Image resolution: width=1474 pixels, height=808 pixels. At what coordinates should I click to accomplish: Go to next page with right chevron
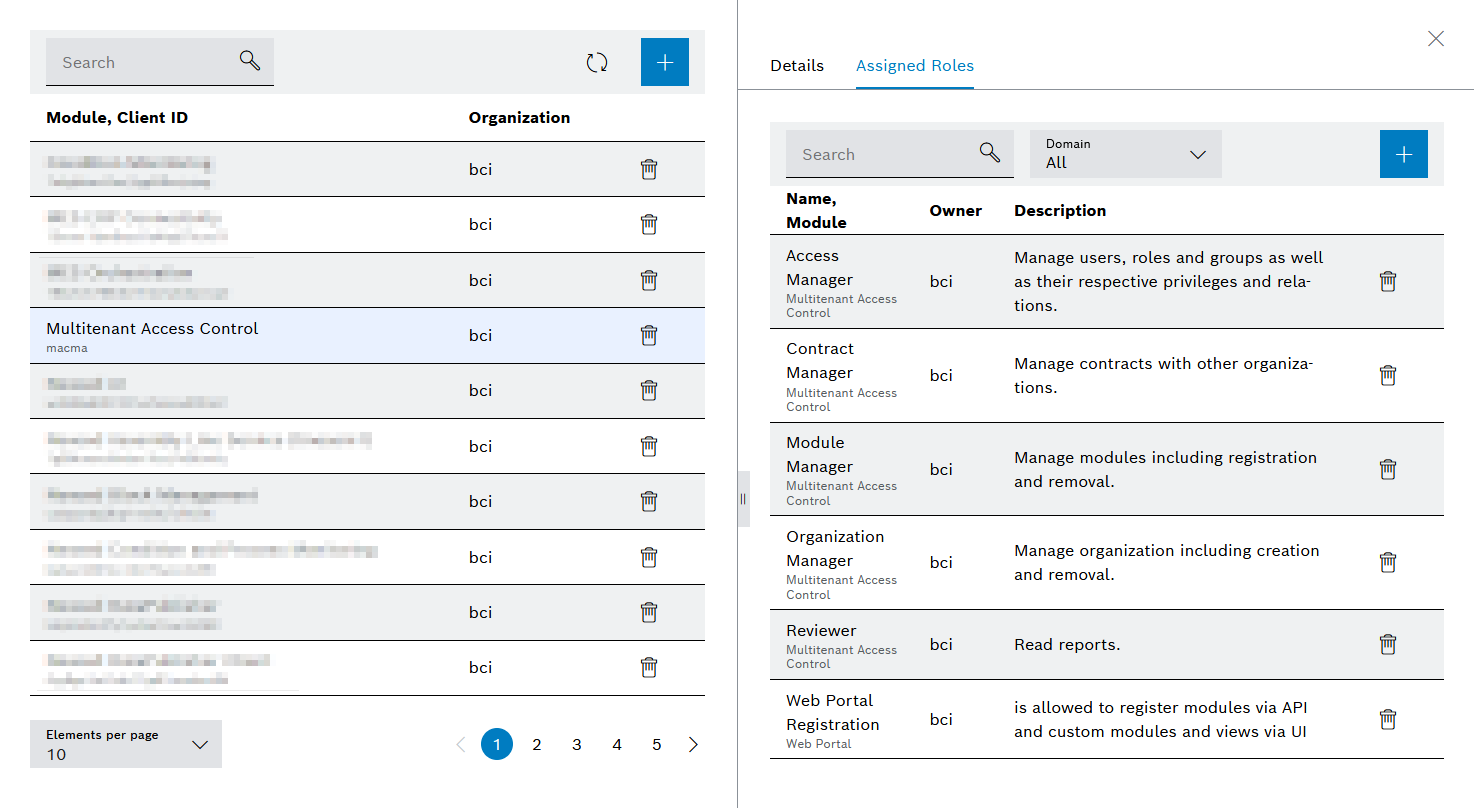tap(694, 744)
